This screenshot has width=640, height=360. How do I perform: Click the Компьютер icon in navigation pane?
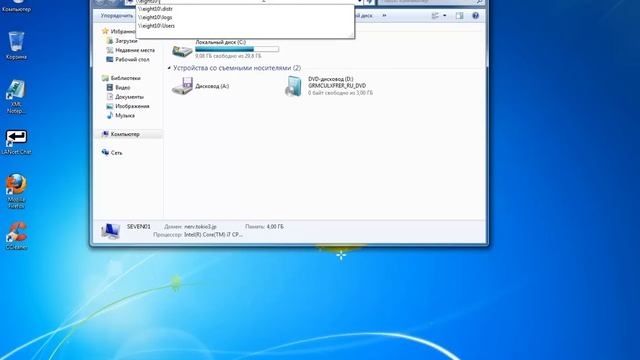pos(105,134)
